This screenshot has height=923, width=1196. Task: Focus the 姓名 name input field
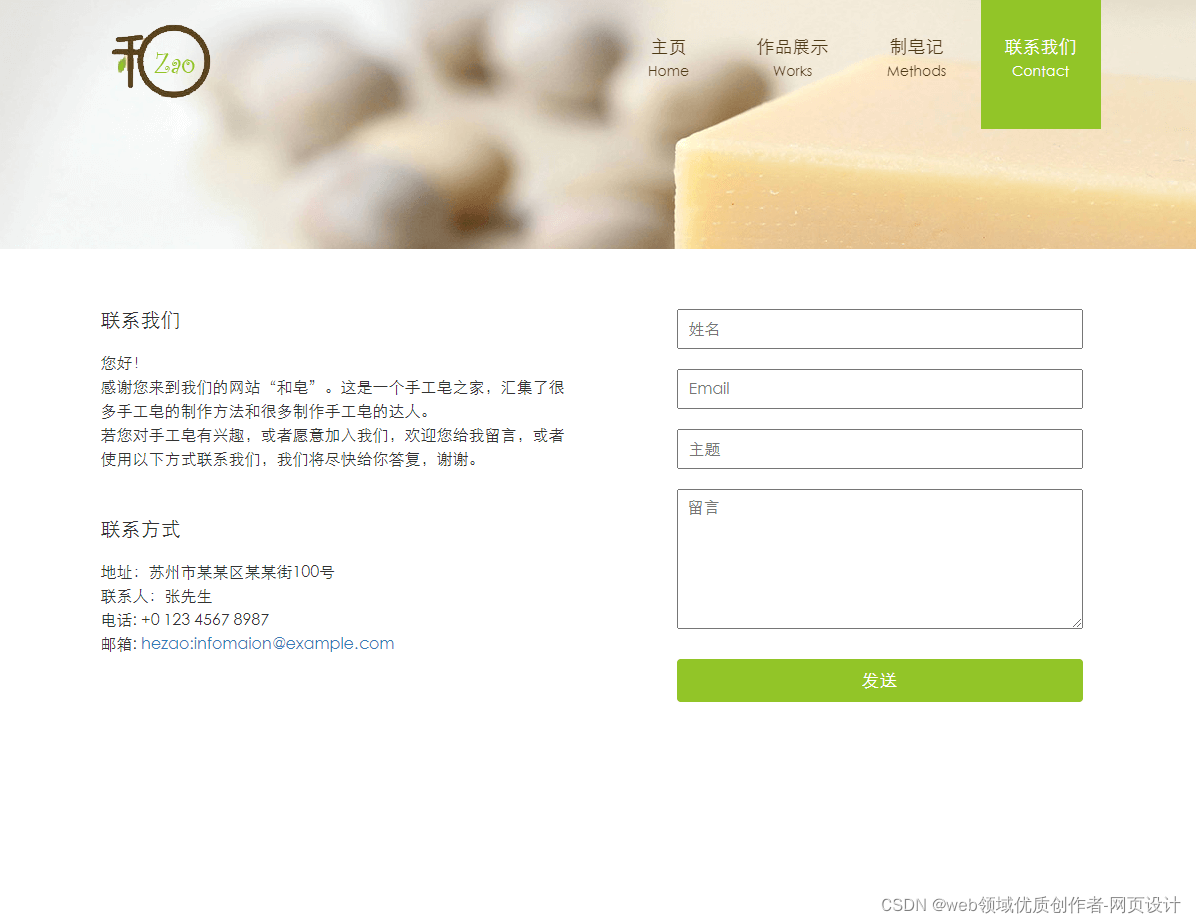(879, 329)
